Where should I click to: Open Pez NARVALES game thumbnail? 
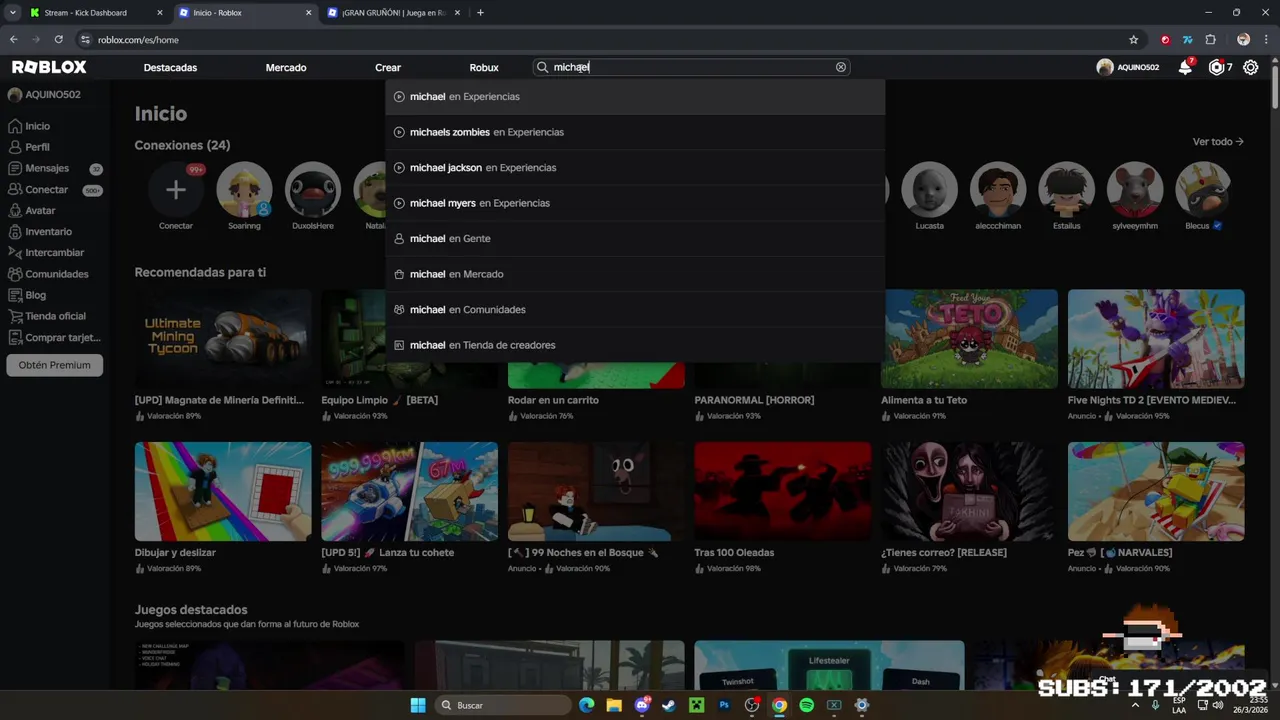click(1156, 492)
